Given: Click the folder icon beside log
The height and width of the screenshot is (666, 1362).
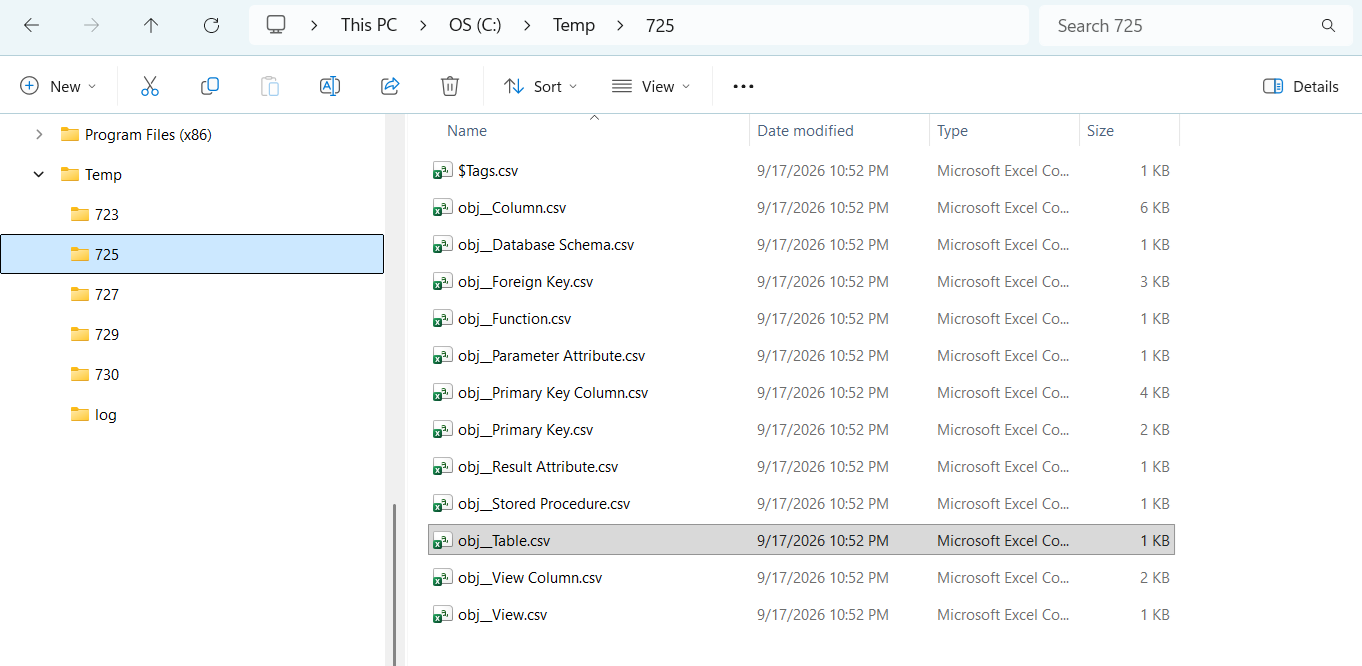Looking at the screenshot, I should 80,414.
